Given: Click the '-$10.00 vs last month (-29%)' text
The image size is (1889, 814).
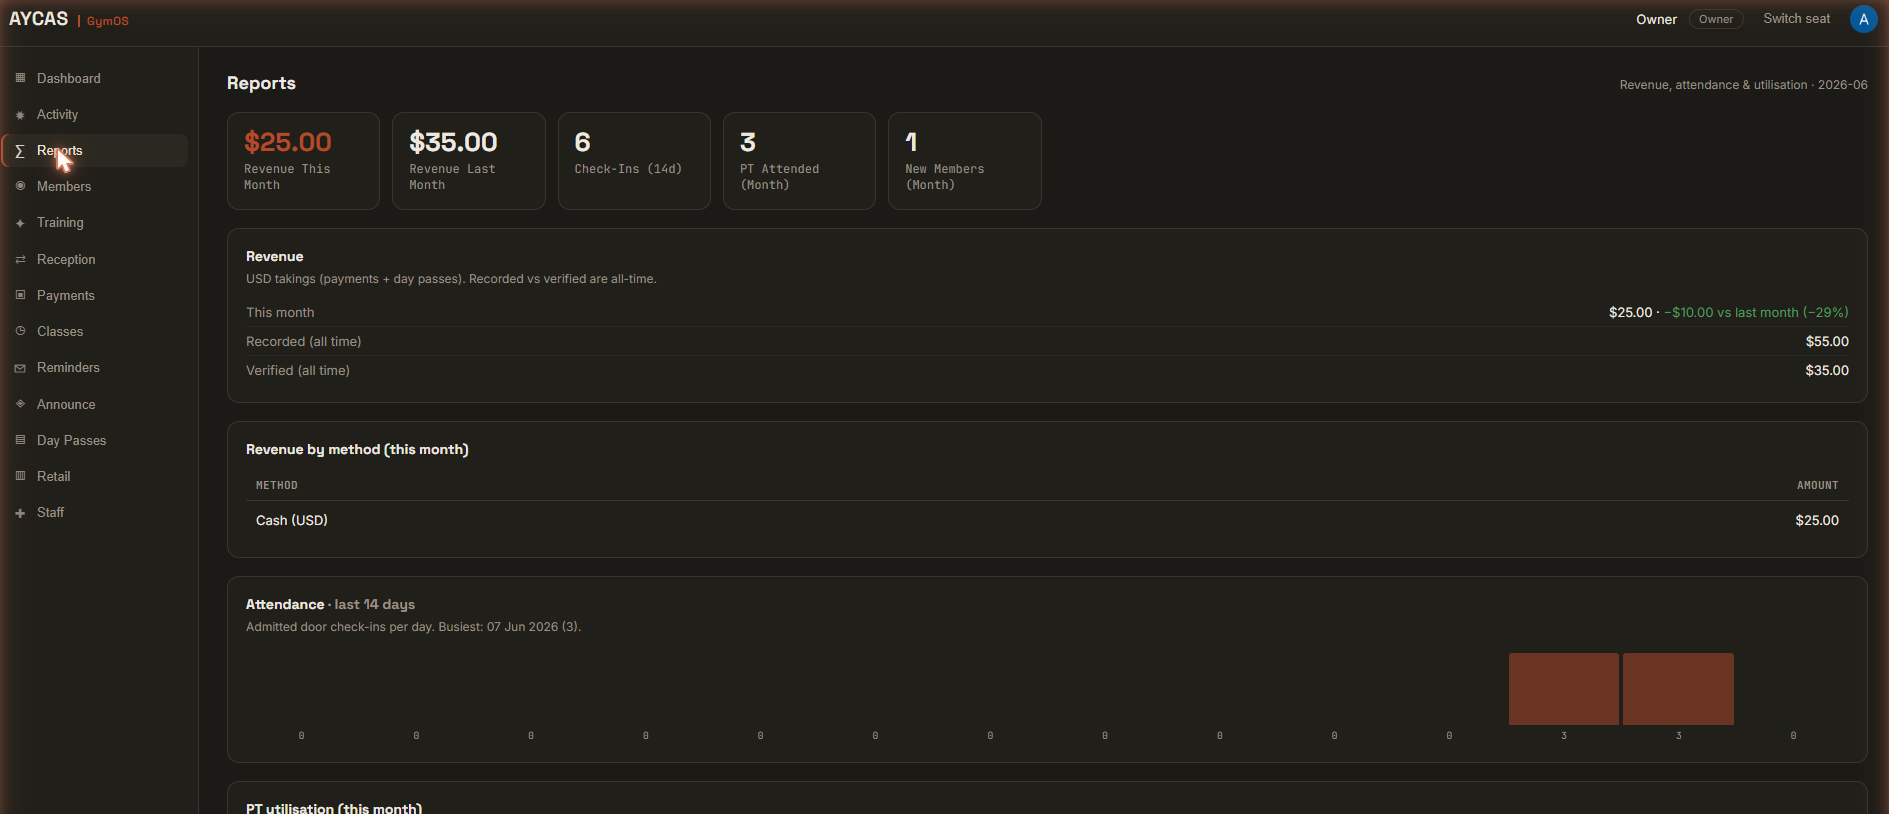Looking at the screenshot, I should pyautogui.click(x=1756, y=312).
